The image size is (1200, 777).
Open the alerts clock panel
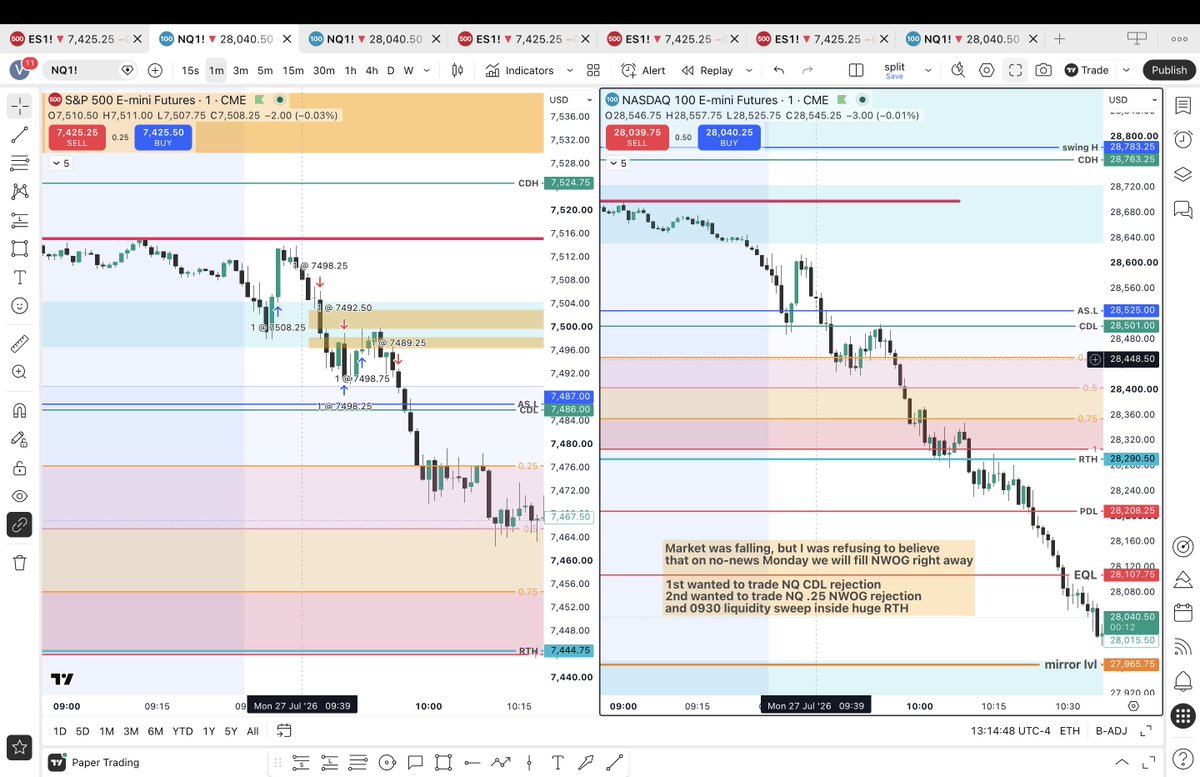click(1183, 139)
